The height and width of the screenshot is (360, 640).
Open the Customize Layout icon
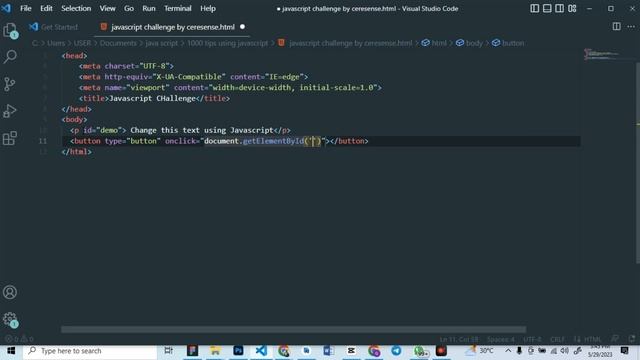[x=572, y=8]
